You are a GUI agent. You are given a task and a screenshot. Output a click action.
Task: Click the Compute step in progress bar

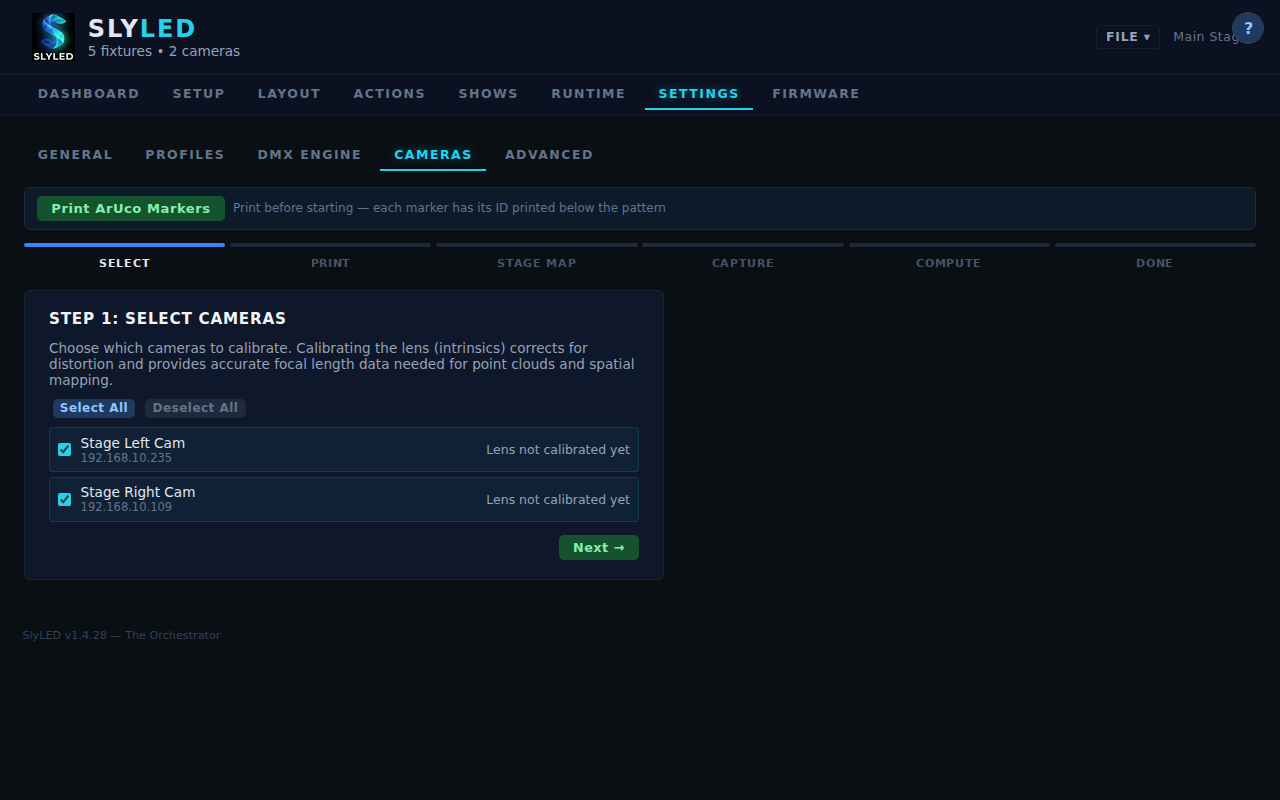point(948,263)
